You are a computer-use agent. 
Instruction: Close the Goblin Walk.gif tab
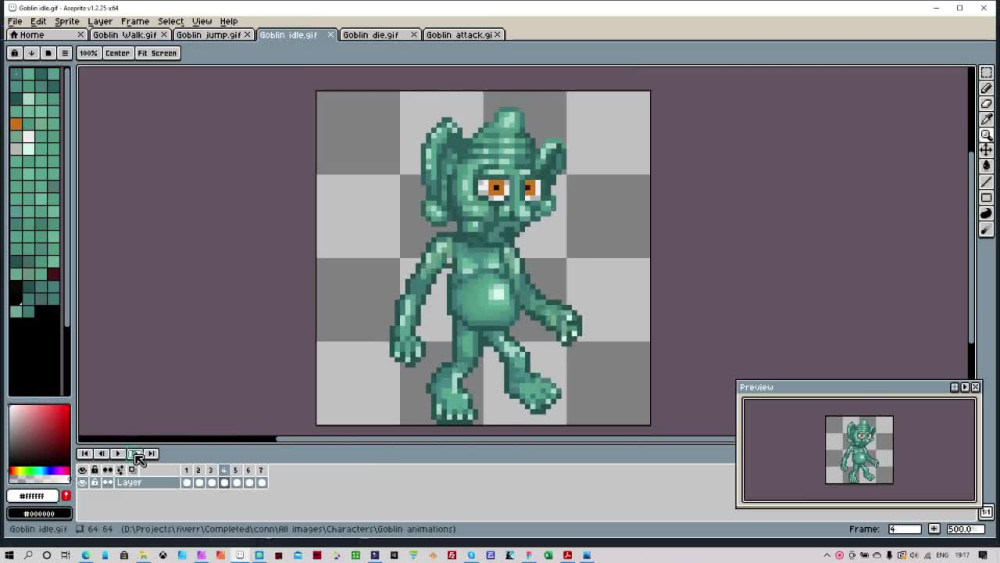pos(164,34)
